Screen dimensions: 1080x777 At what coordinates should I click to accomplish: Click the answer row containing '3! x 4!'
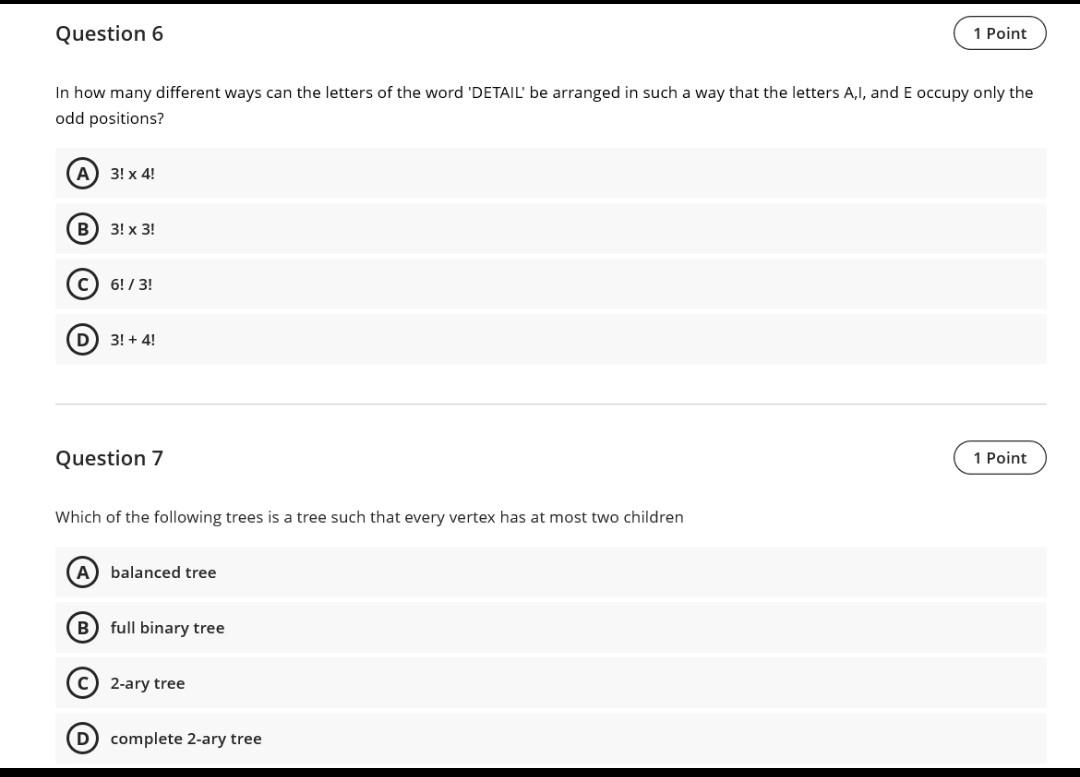pyautogui.click(x=550, y=173)
